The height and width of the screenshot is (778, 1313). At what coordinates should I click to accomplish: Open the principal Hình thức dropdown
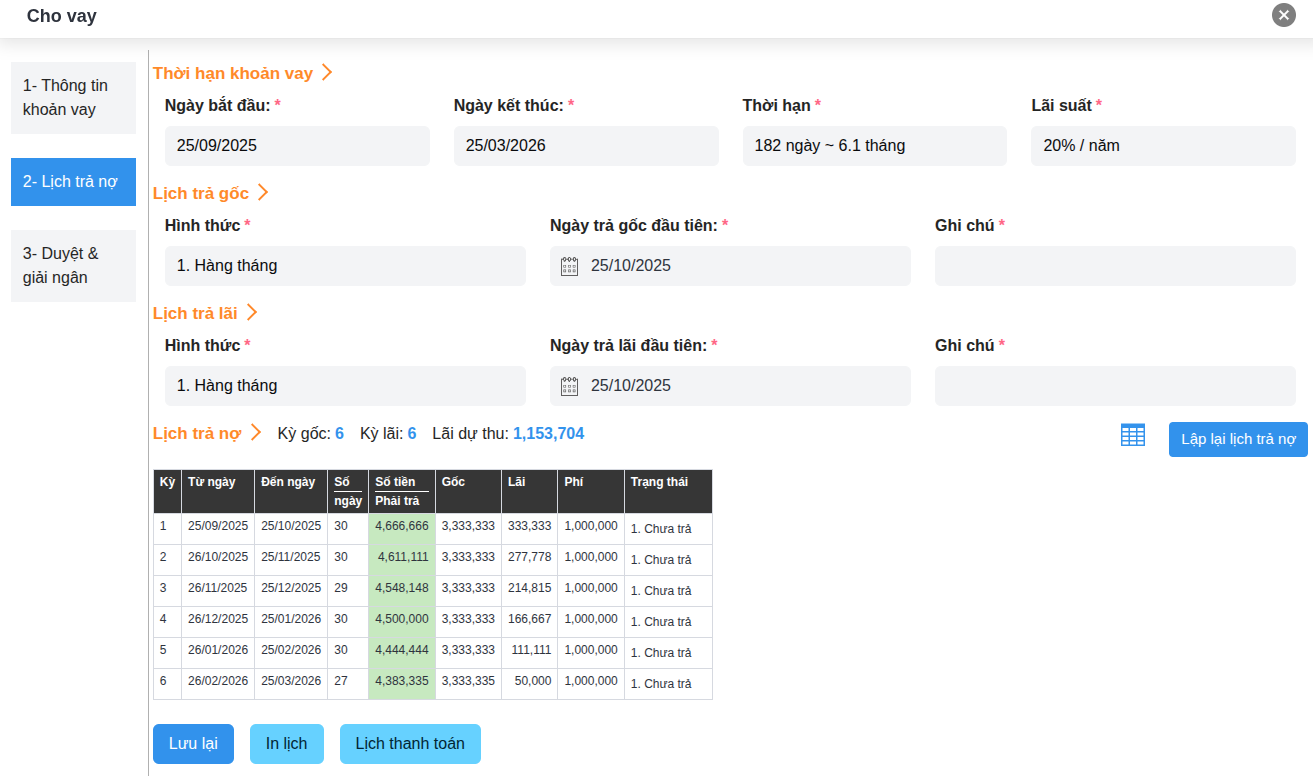[x=345, y=266]
